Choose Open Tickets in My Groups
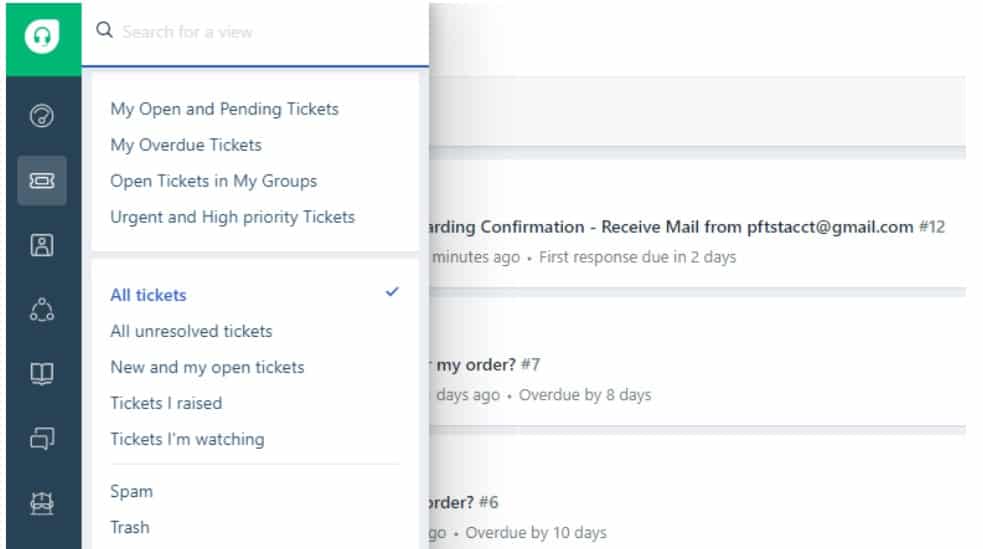The height and width of the screenshot is (549, 983). 213,181
